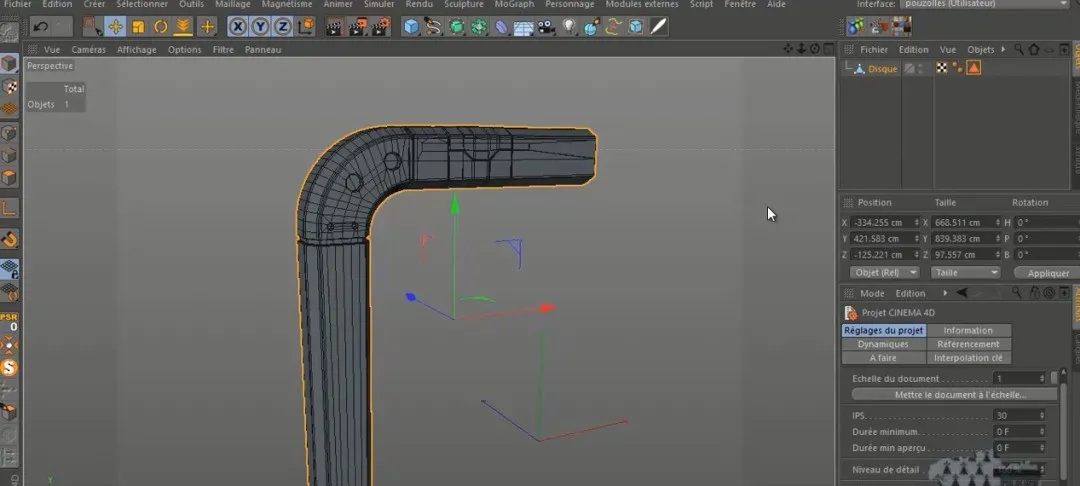Toggle Z axis lock
1080x486 pixels.
(283, 27)
